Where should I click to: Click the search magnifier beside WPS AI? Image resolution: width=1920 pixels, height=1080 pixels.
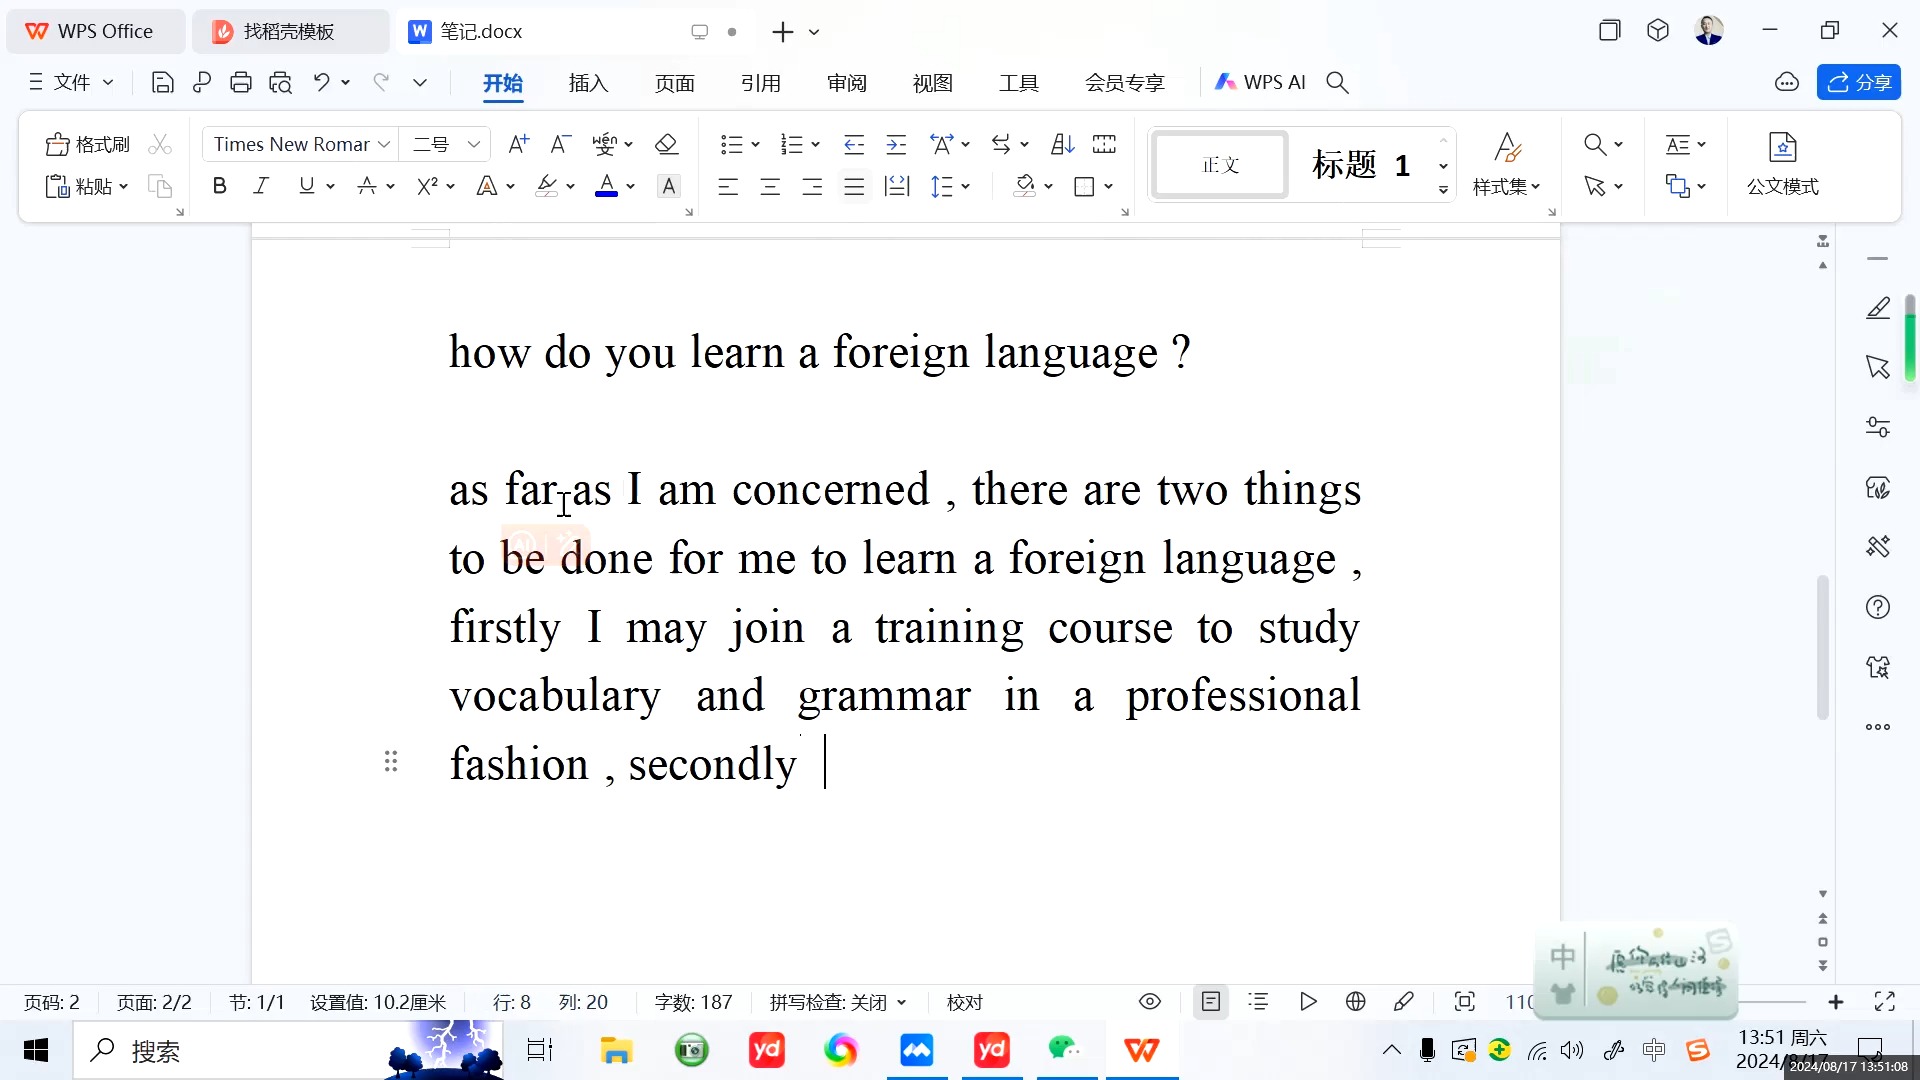coord(1337,83)
